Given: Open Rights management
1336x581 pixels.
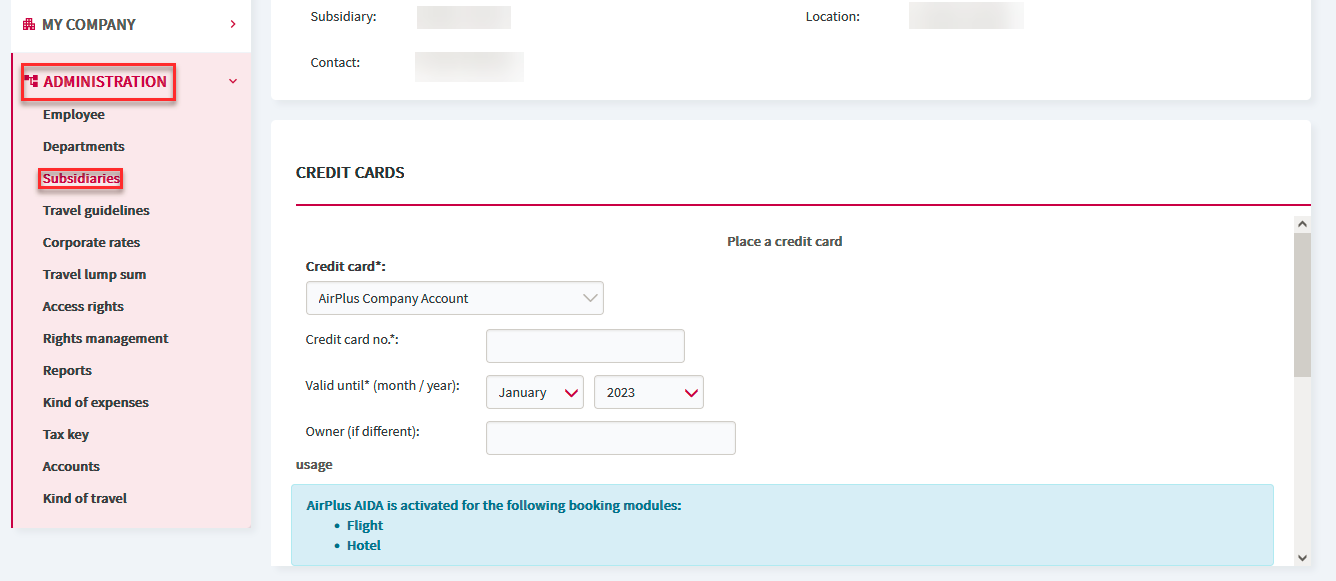Looking at the screenshot, I should tap(105, 338).
